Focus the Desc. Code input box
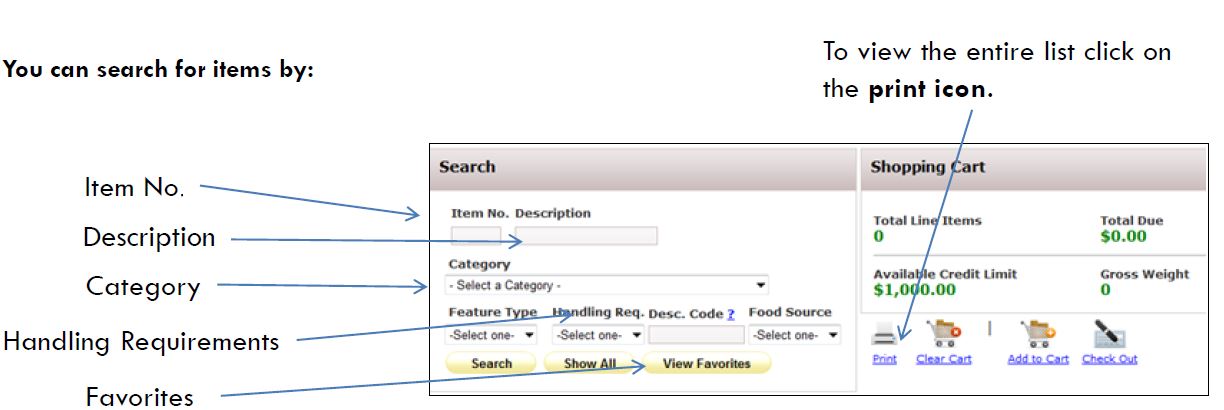The height and width of the screenshot is (410, 1224). coord(697,335)
